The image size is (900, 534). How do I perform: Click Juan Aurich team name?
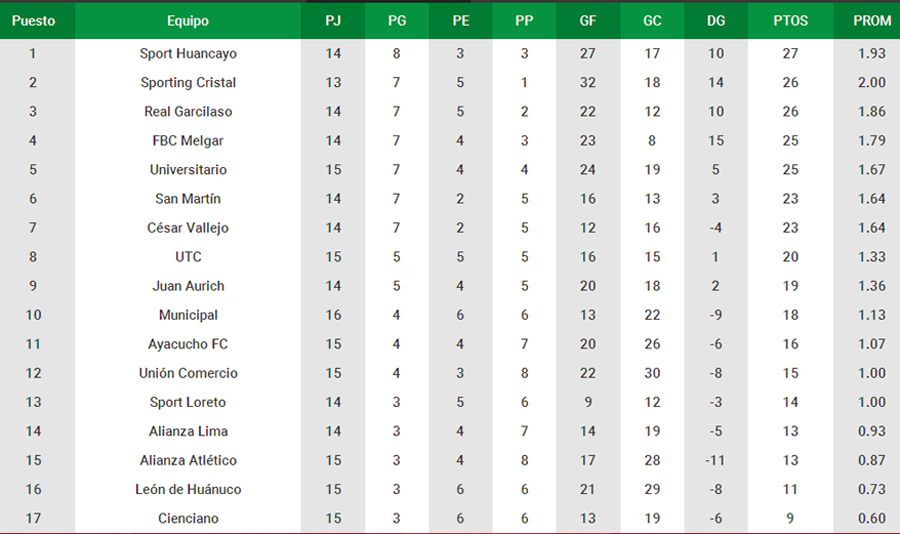188,286
